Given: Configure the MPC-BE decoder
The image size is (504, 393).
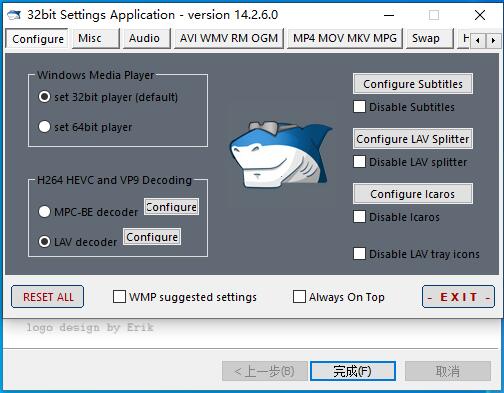Looking at the screenshot, I should (172, 207).
